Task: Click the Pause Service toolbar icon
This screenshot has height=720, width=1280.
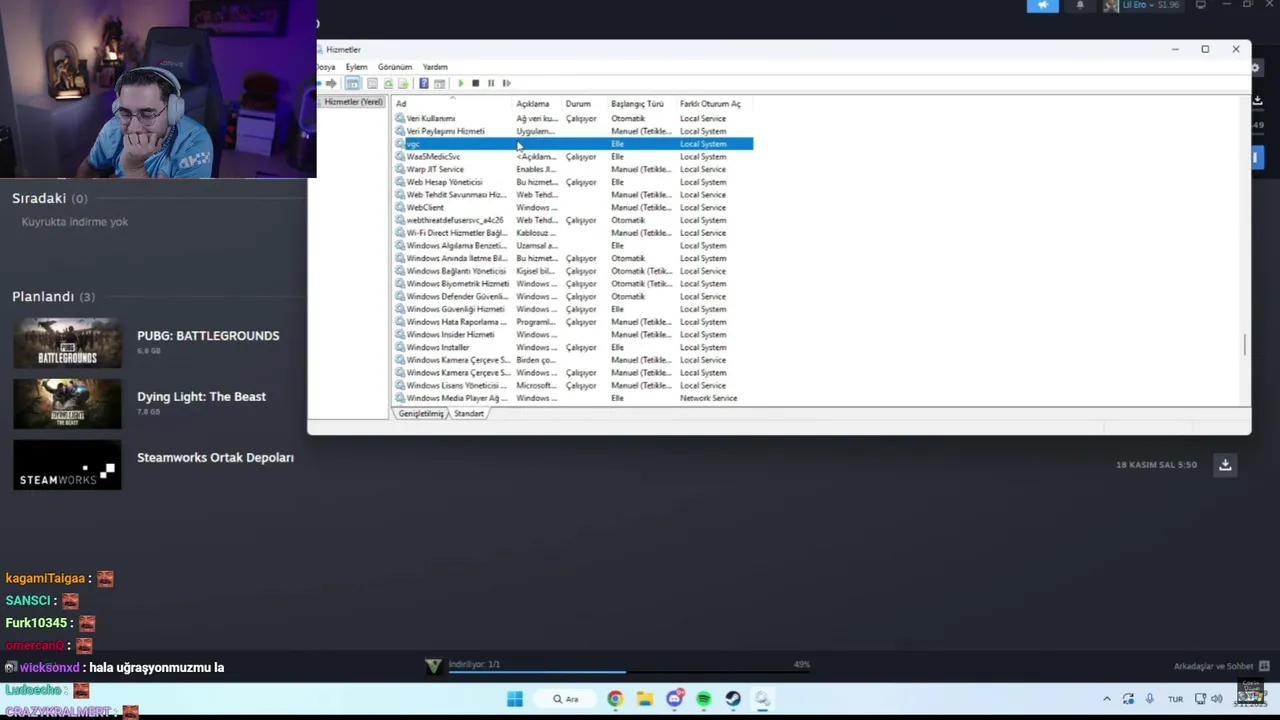Action: click(x=491, y=83)
